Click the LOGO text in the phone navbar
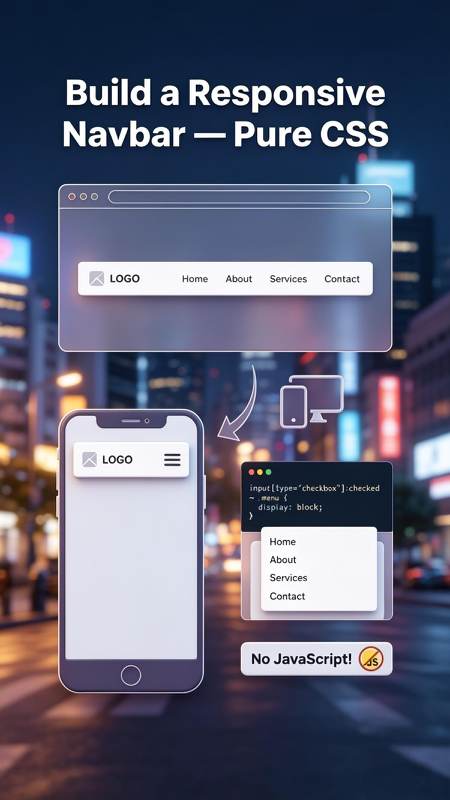Image resolution: width=450 pixels, height=800 pixels. 117,460
